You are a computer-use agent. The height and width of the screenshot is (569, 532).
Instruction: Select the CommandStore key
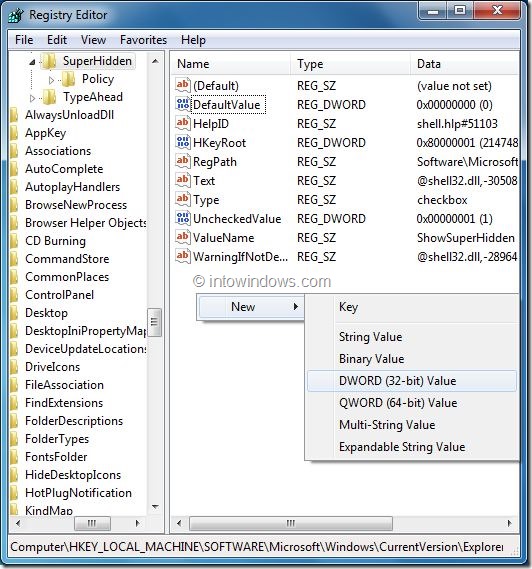click(67, 259)
